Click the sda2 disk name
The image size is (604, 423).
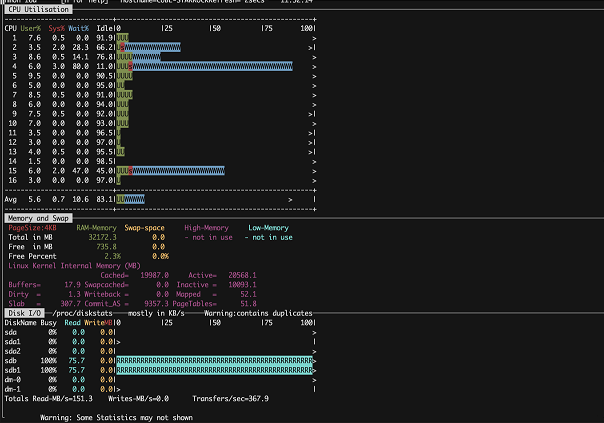pyautogui.click(x=13, y=351)
